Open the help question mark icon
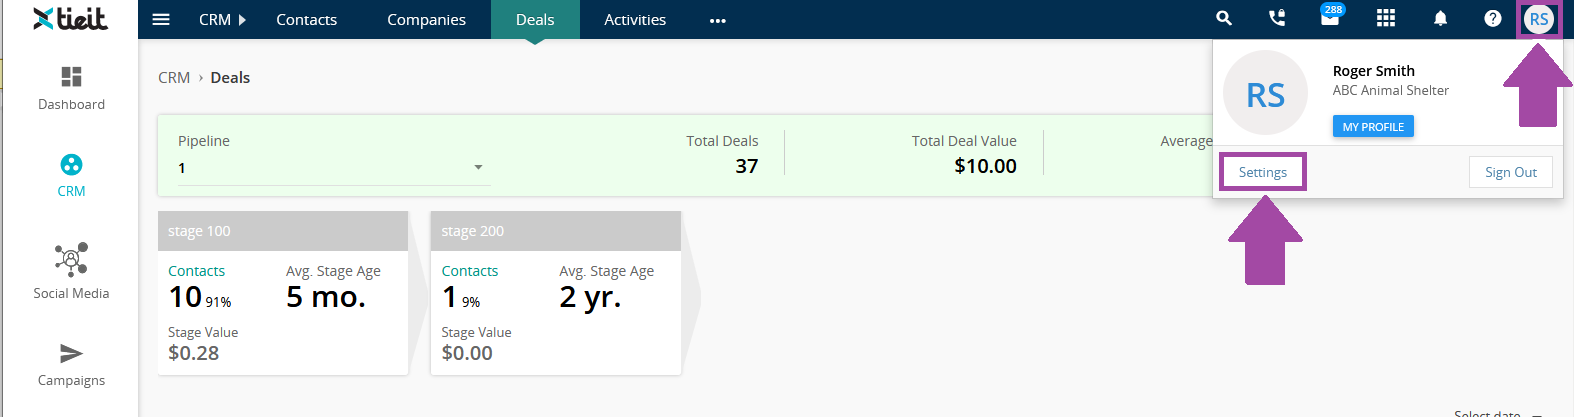Screen dimensions: 1574x417 point(1493,18)
